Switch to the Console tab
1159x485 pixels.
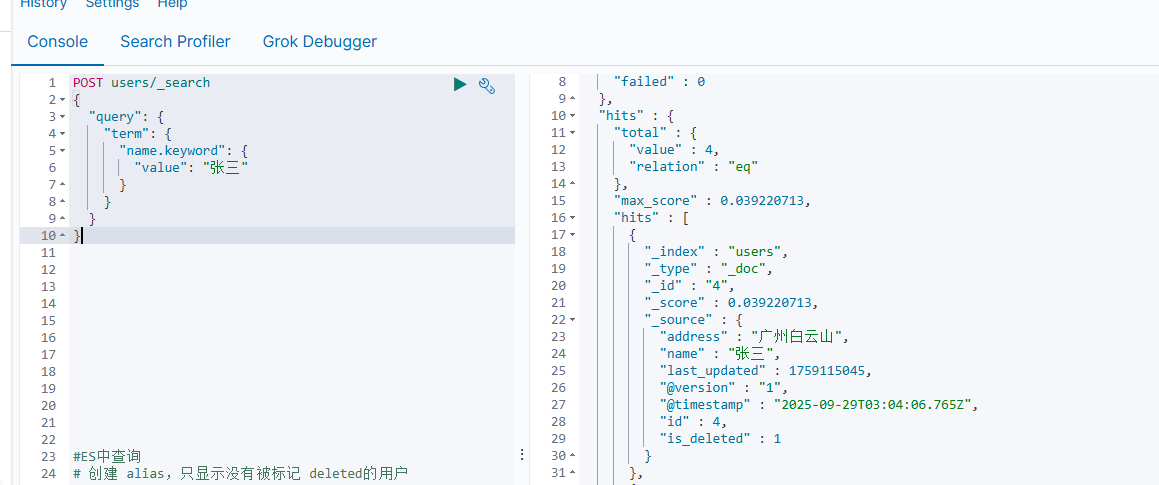click(x=58, y=41)
